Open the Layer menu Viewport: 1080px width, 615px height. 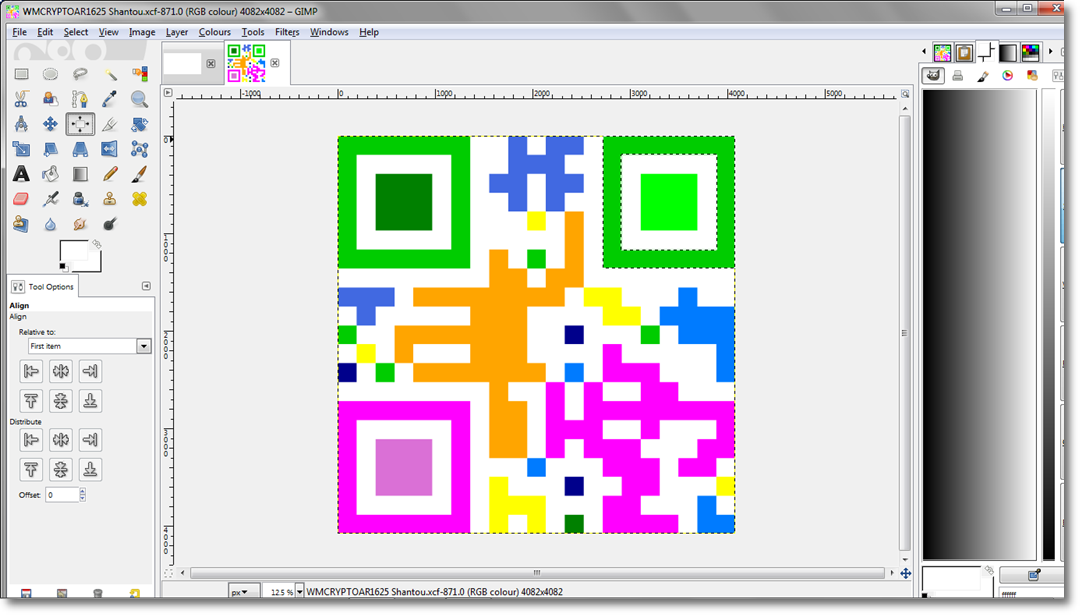[177, 32]
